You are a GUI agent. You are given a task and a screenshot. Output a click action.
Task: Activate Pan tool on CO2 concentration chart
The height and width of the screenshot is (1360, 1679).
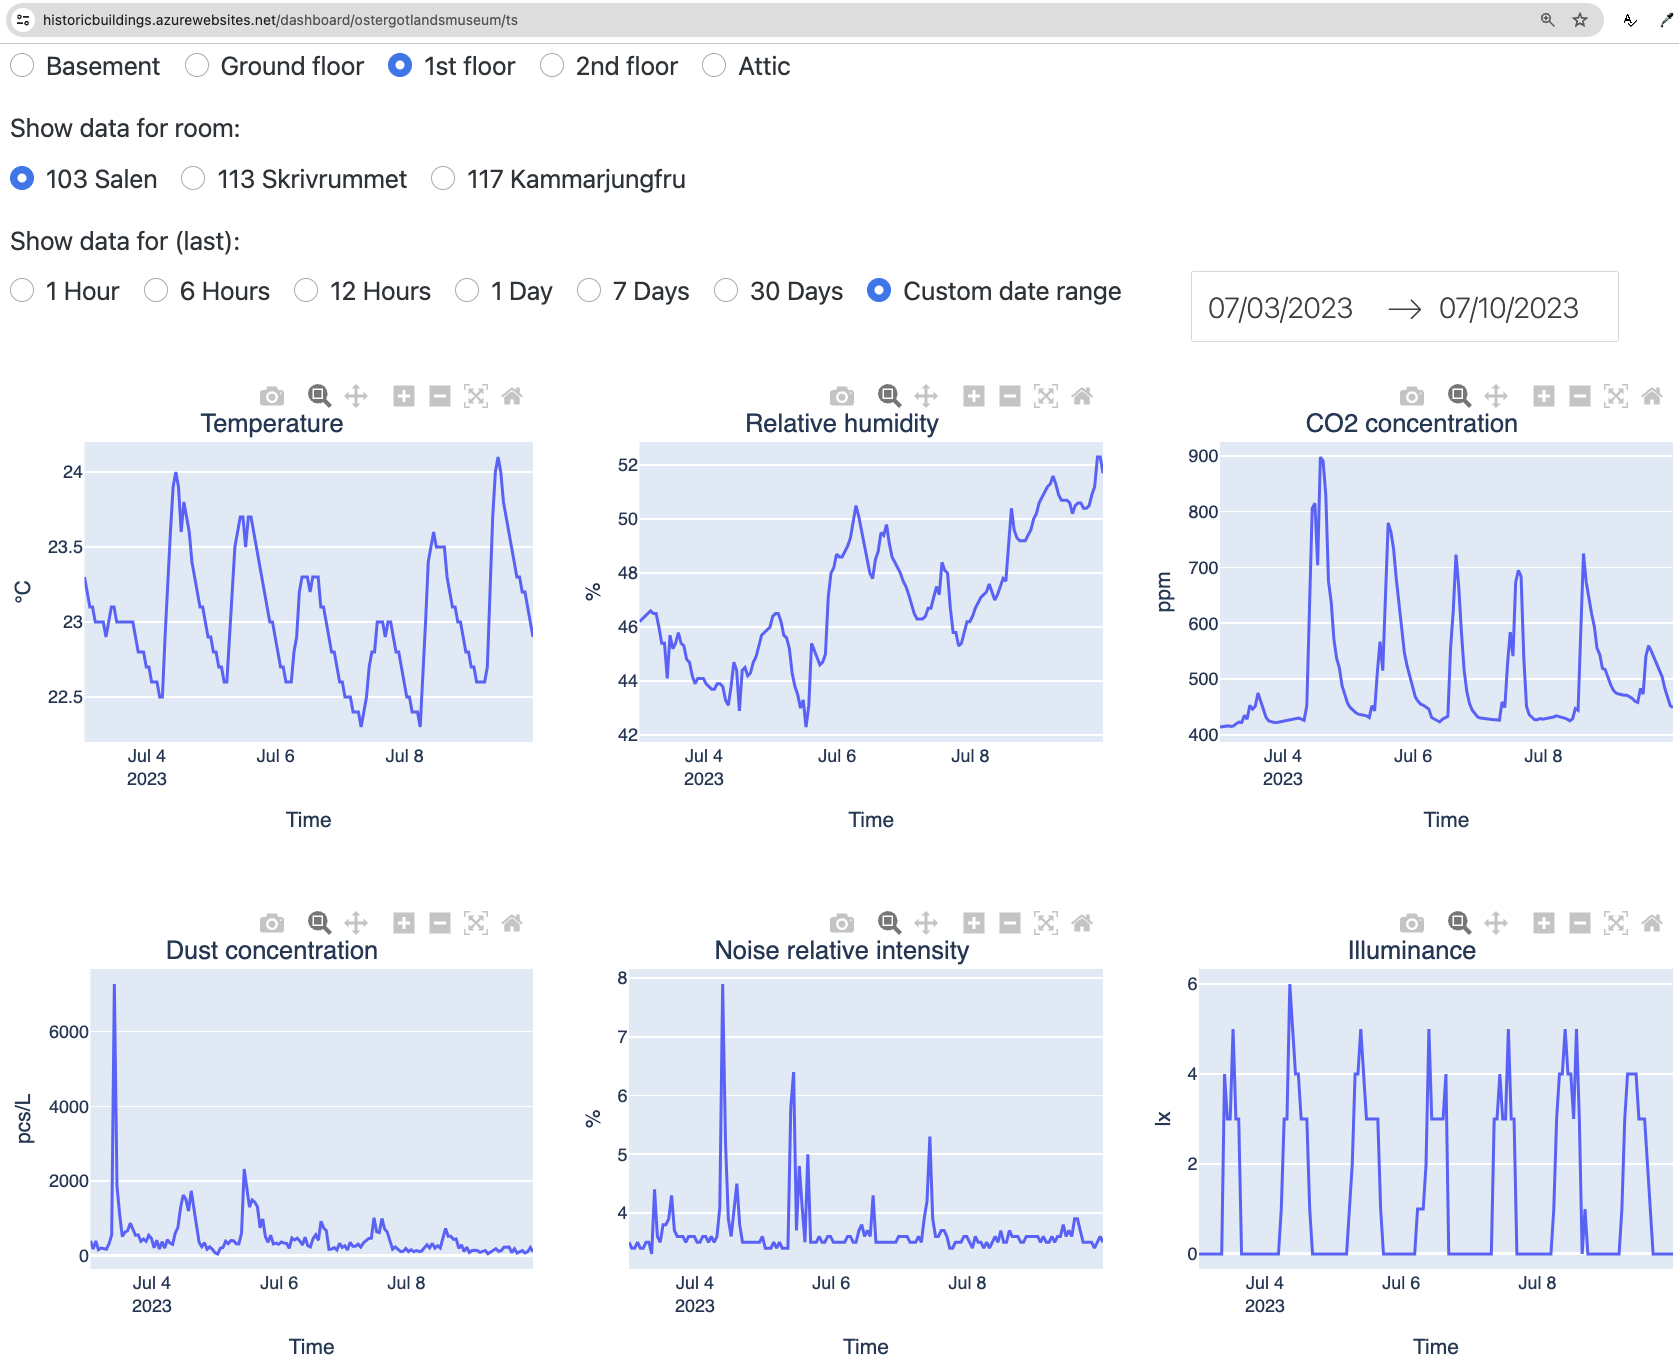tap(1496, 396)
